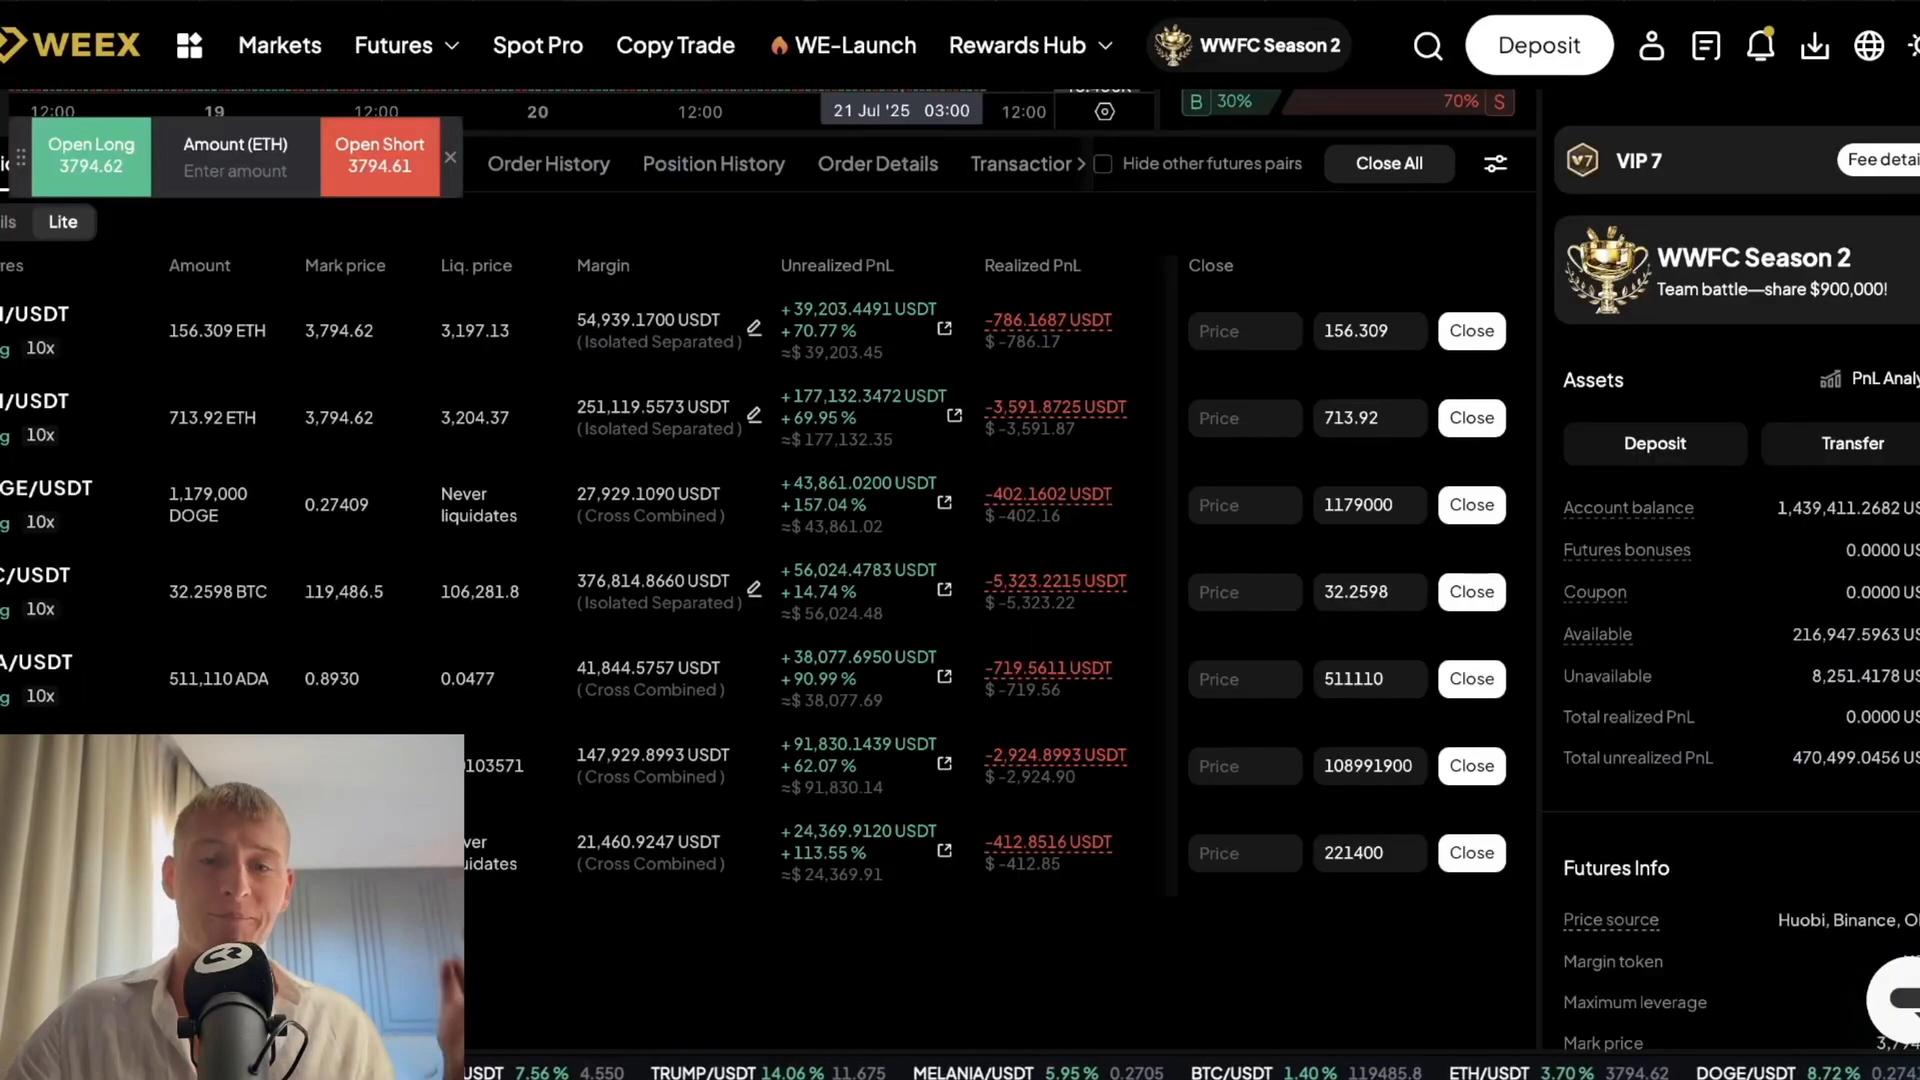Expand the Rewards Hub dropdown

1031,45
